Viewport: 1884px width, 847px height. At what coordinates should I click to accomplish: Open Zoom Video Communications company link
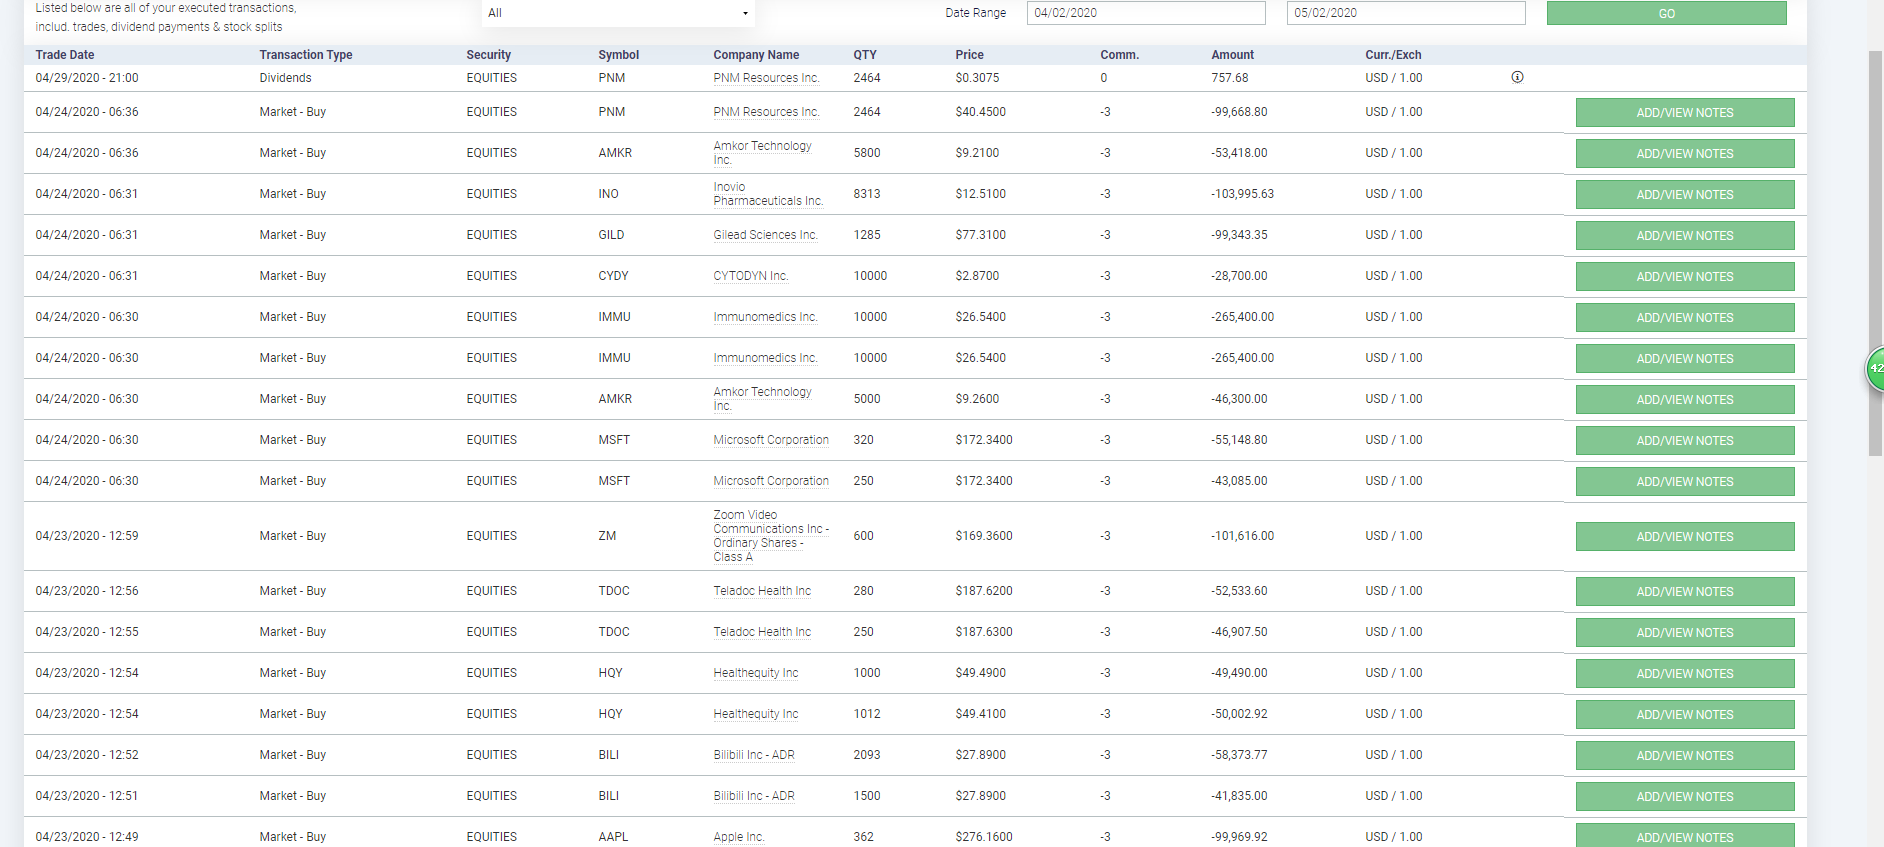tap(771, 536)
